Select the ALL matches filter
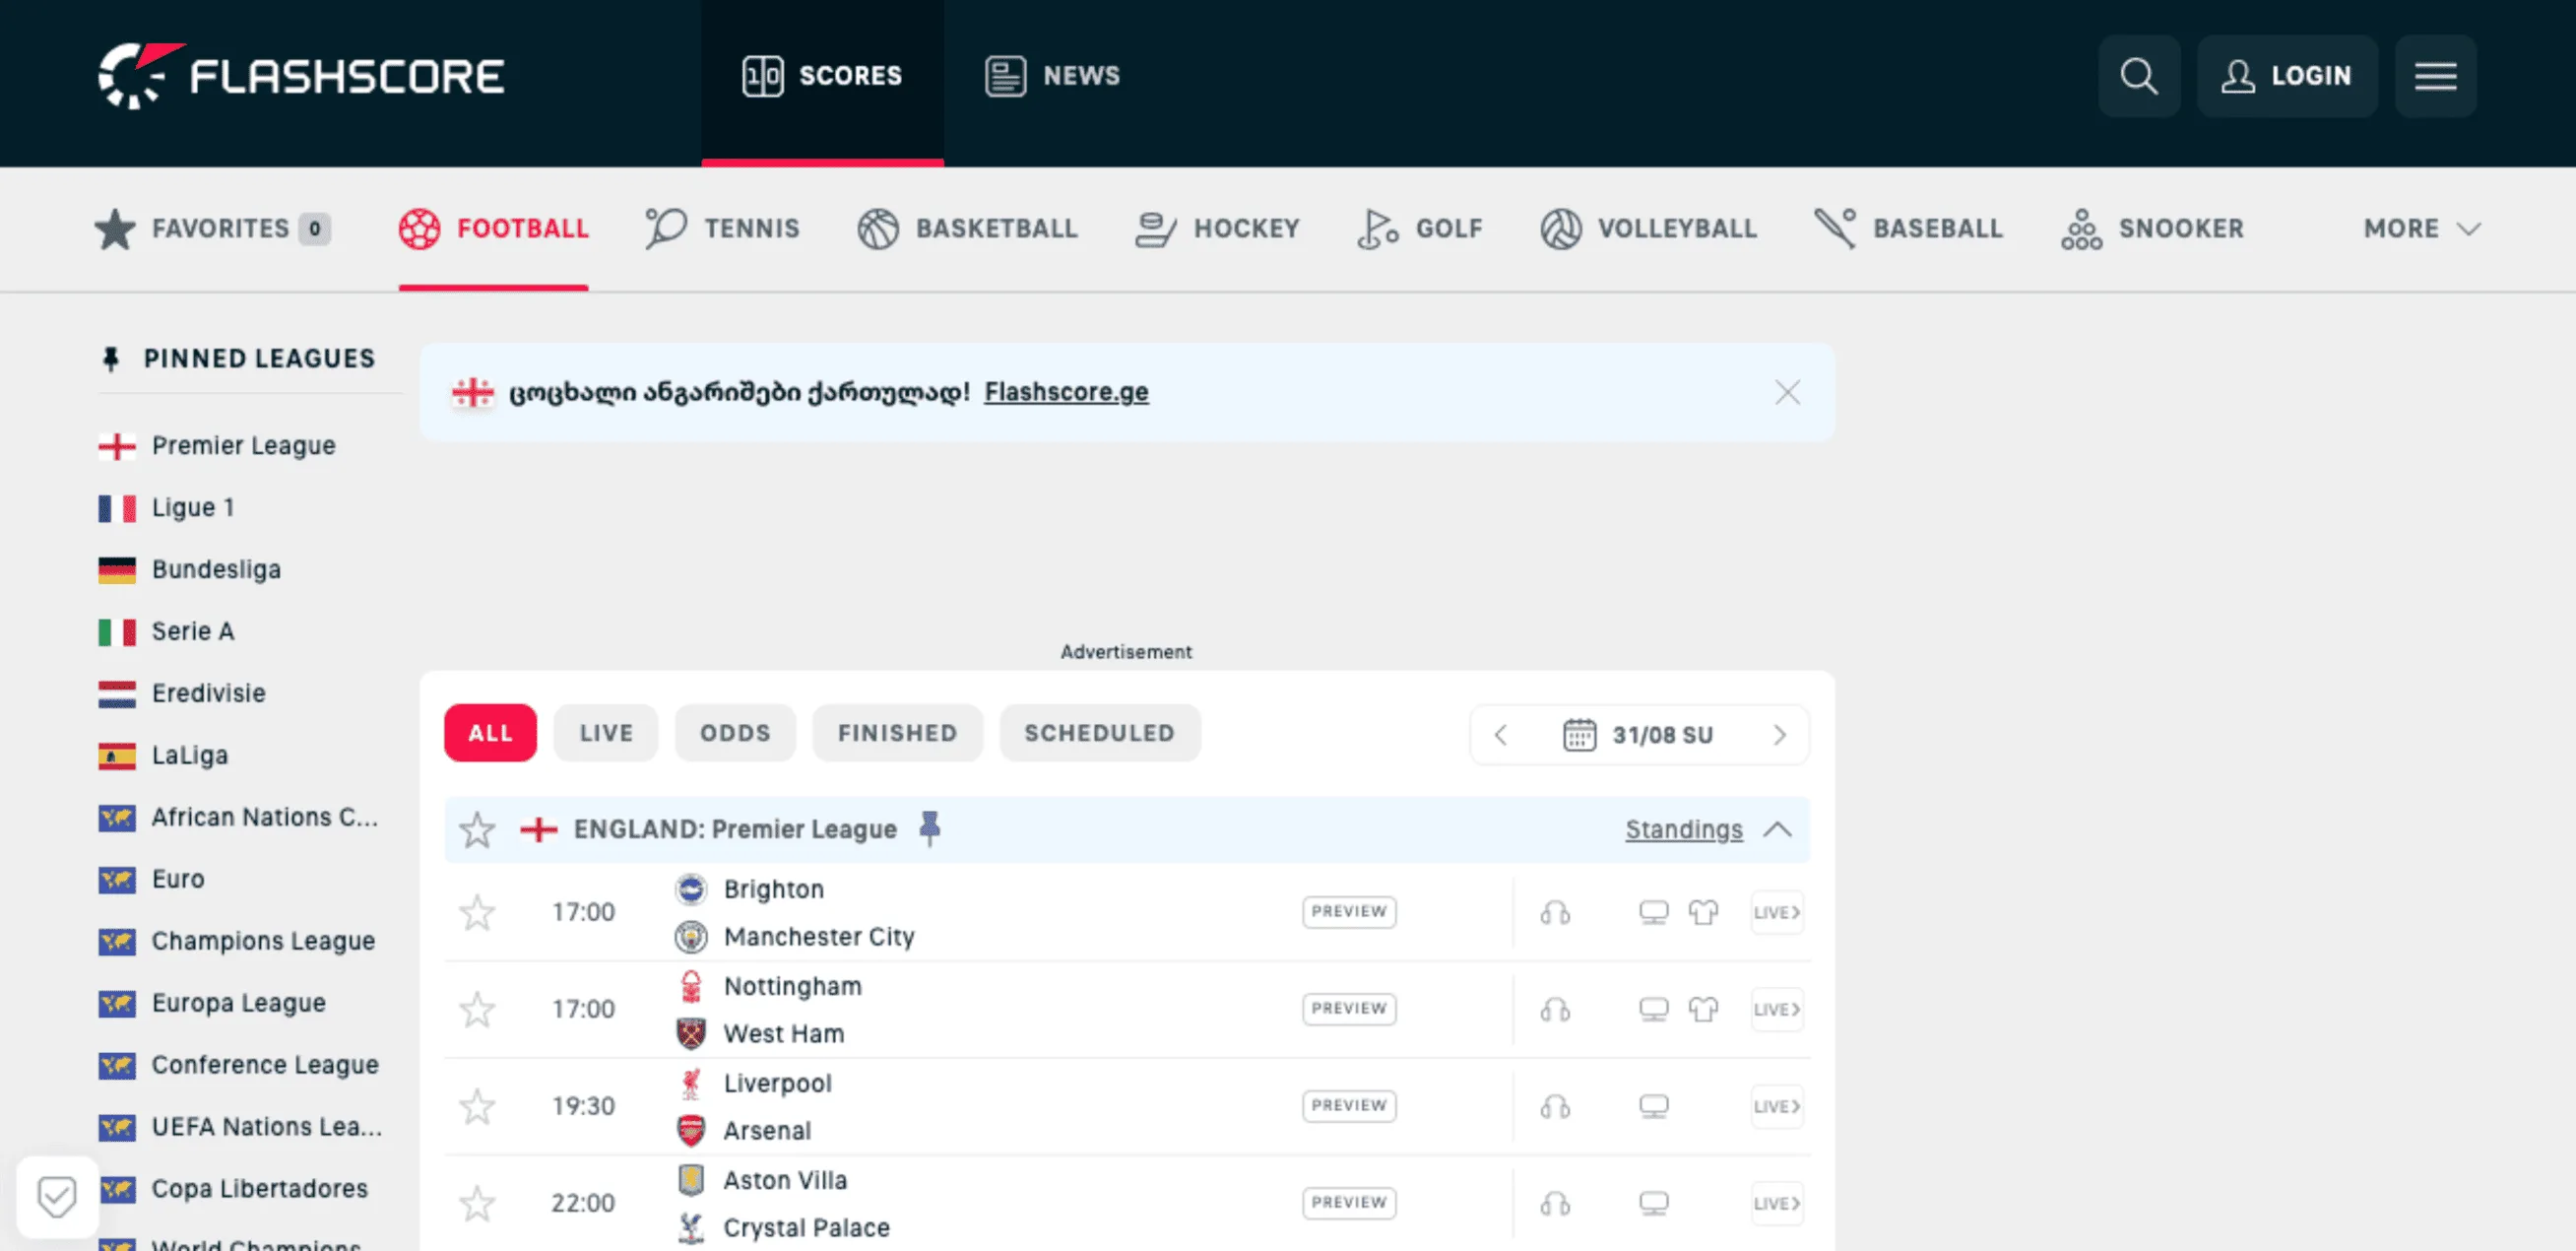Screen dimensions: 2576x1251 pos(490,733)
